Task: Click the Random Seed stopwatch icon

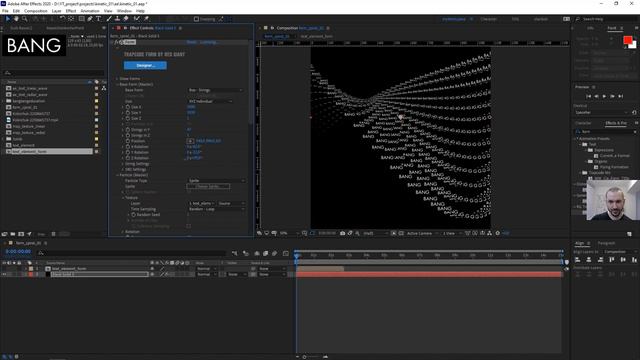Action: pos(133,215)
